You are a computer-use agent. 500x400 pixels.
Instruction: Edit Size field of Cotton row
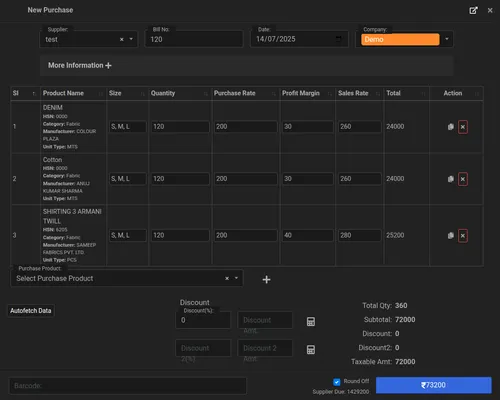tap(128, 179)
